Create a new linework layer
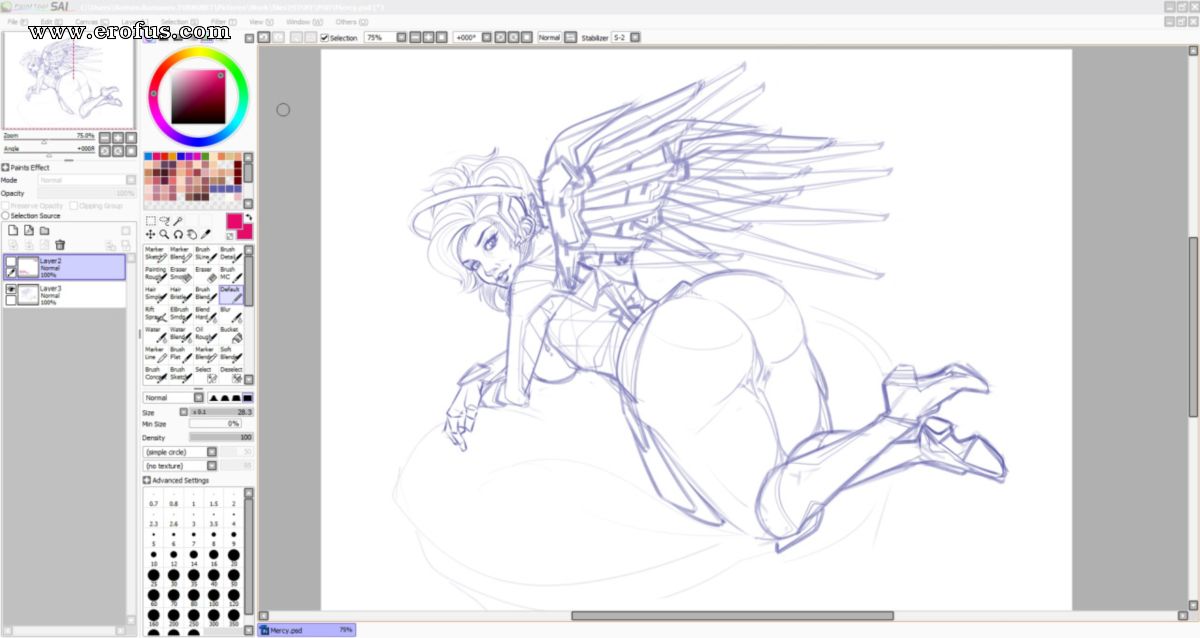 (29, 231)
